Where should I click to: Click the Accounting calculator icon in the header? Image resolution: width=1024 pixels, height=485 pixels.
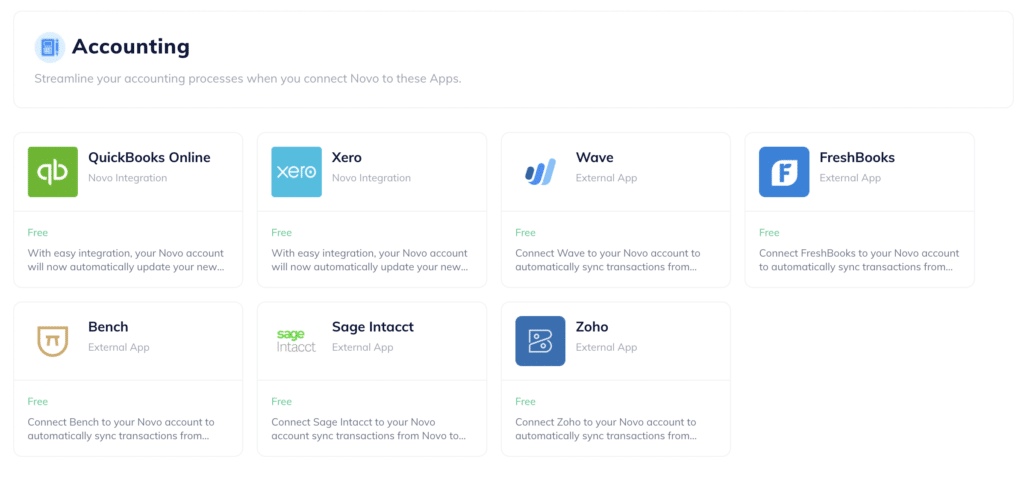pos(50,47)
